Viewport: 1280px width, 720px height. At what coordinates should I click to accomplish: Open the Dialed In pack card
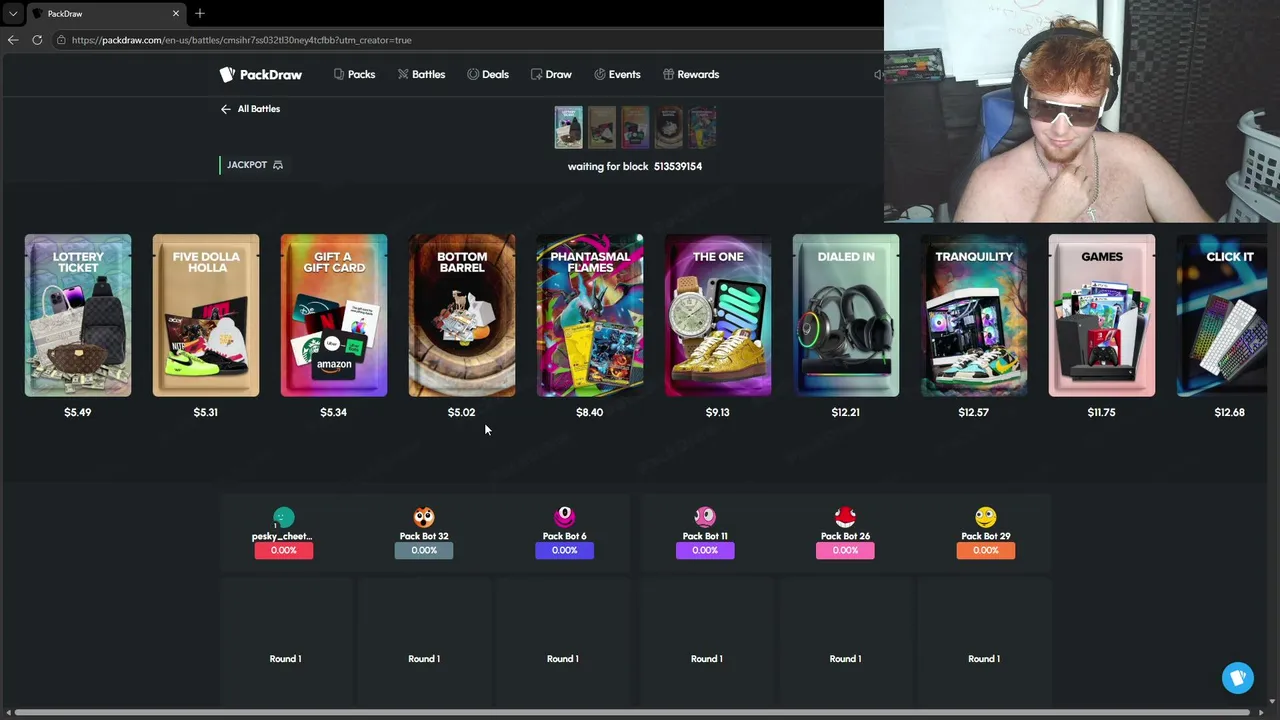[x=846, y=315]
